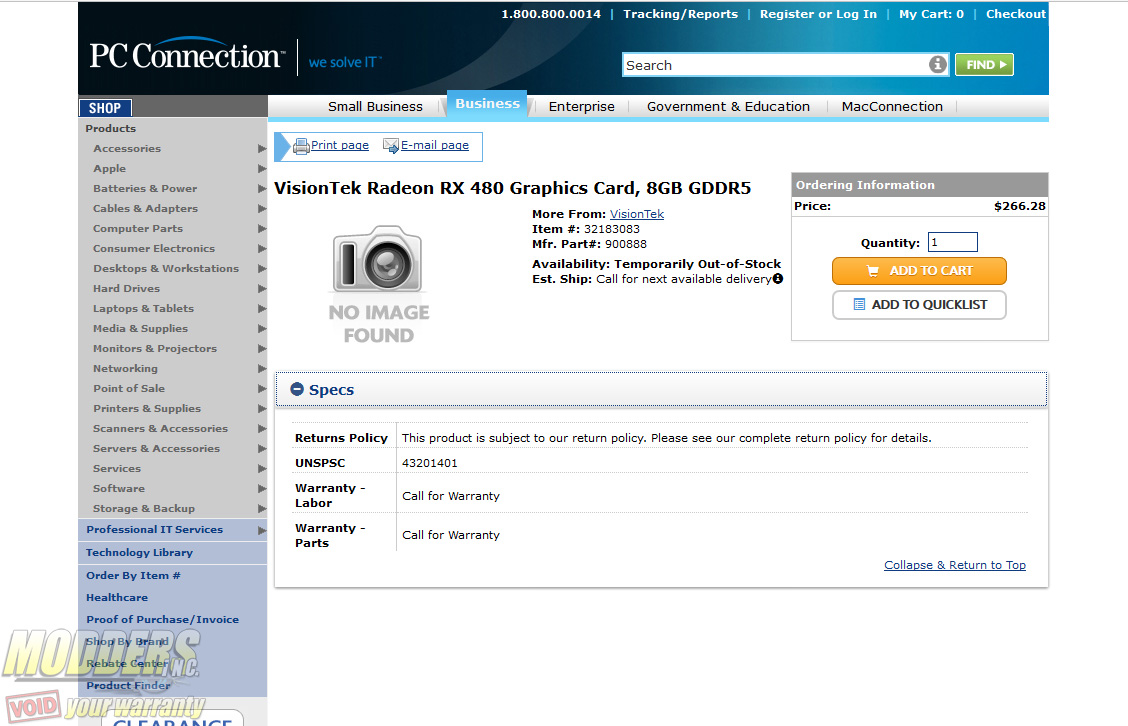
Task: Expand the Apple submenu arrow
Action: (x=262, y=169)
